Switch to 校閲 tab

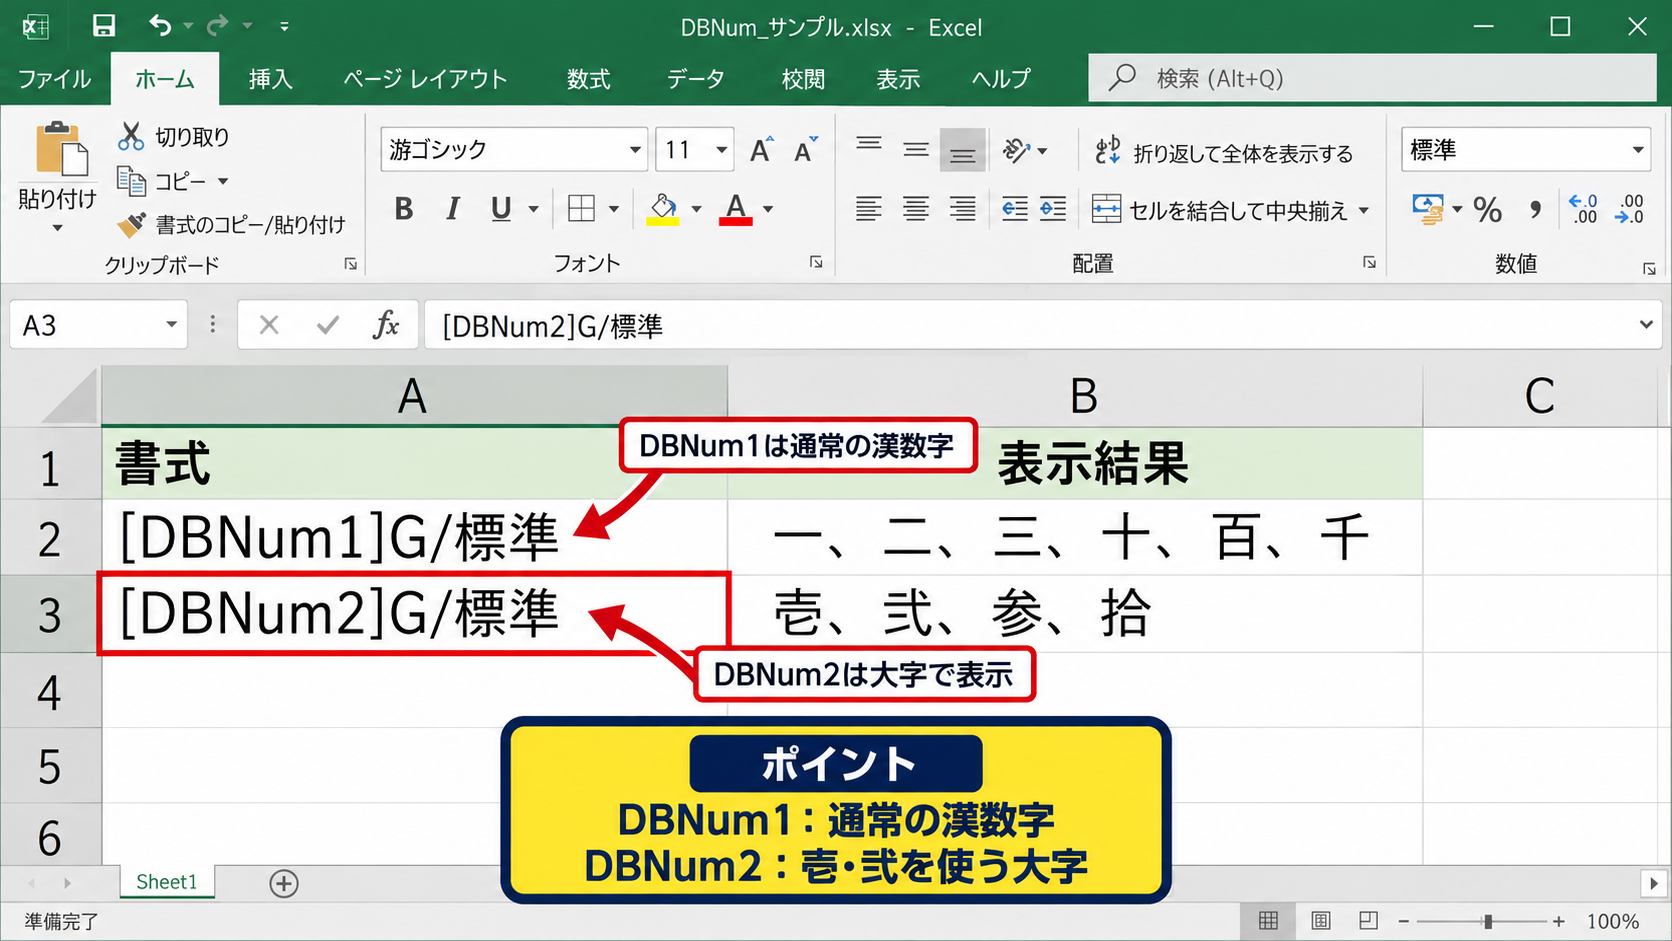tap(803, 79)
